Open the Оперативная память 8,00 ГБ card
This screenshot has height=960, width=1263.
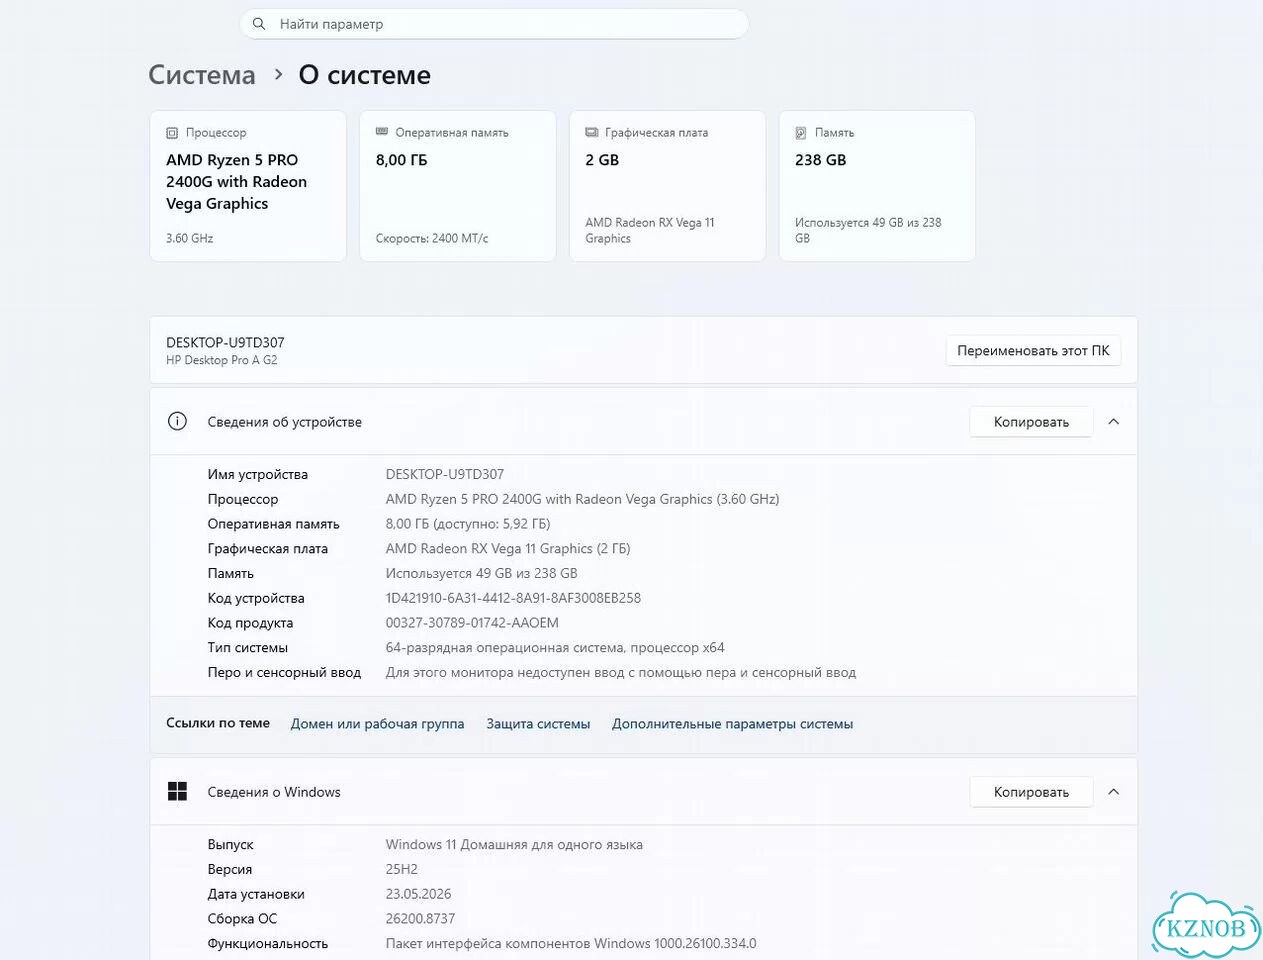pyautogui.click(x=458, y=186)
